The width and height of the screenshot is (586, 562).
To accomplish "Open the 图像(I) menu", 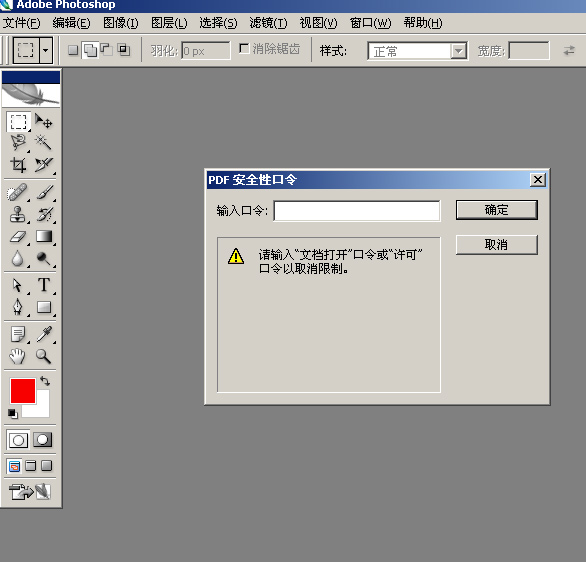I will coord(121,23).
